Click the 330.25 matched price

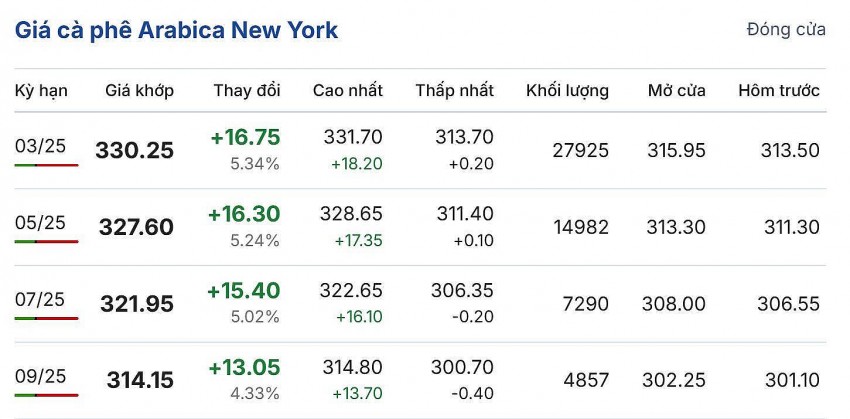pos(134,151)
